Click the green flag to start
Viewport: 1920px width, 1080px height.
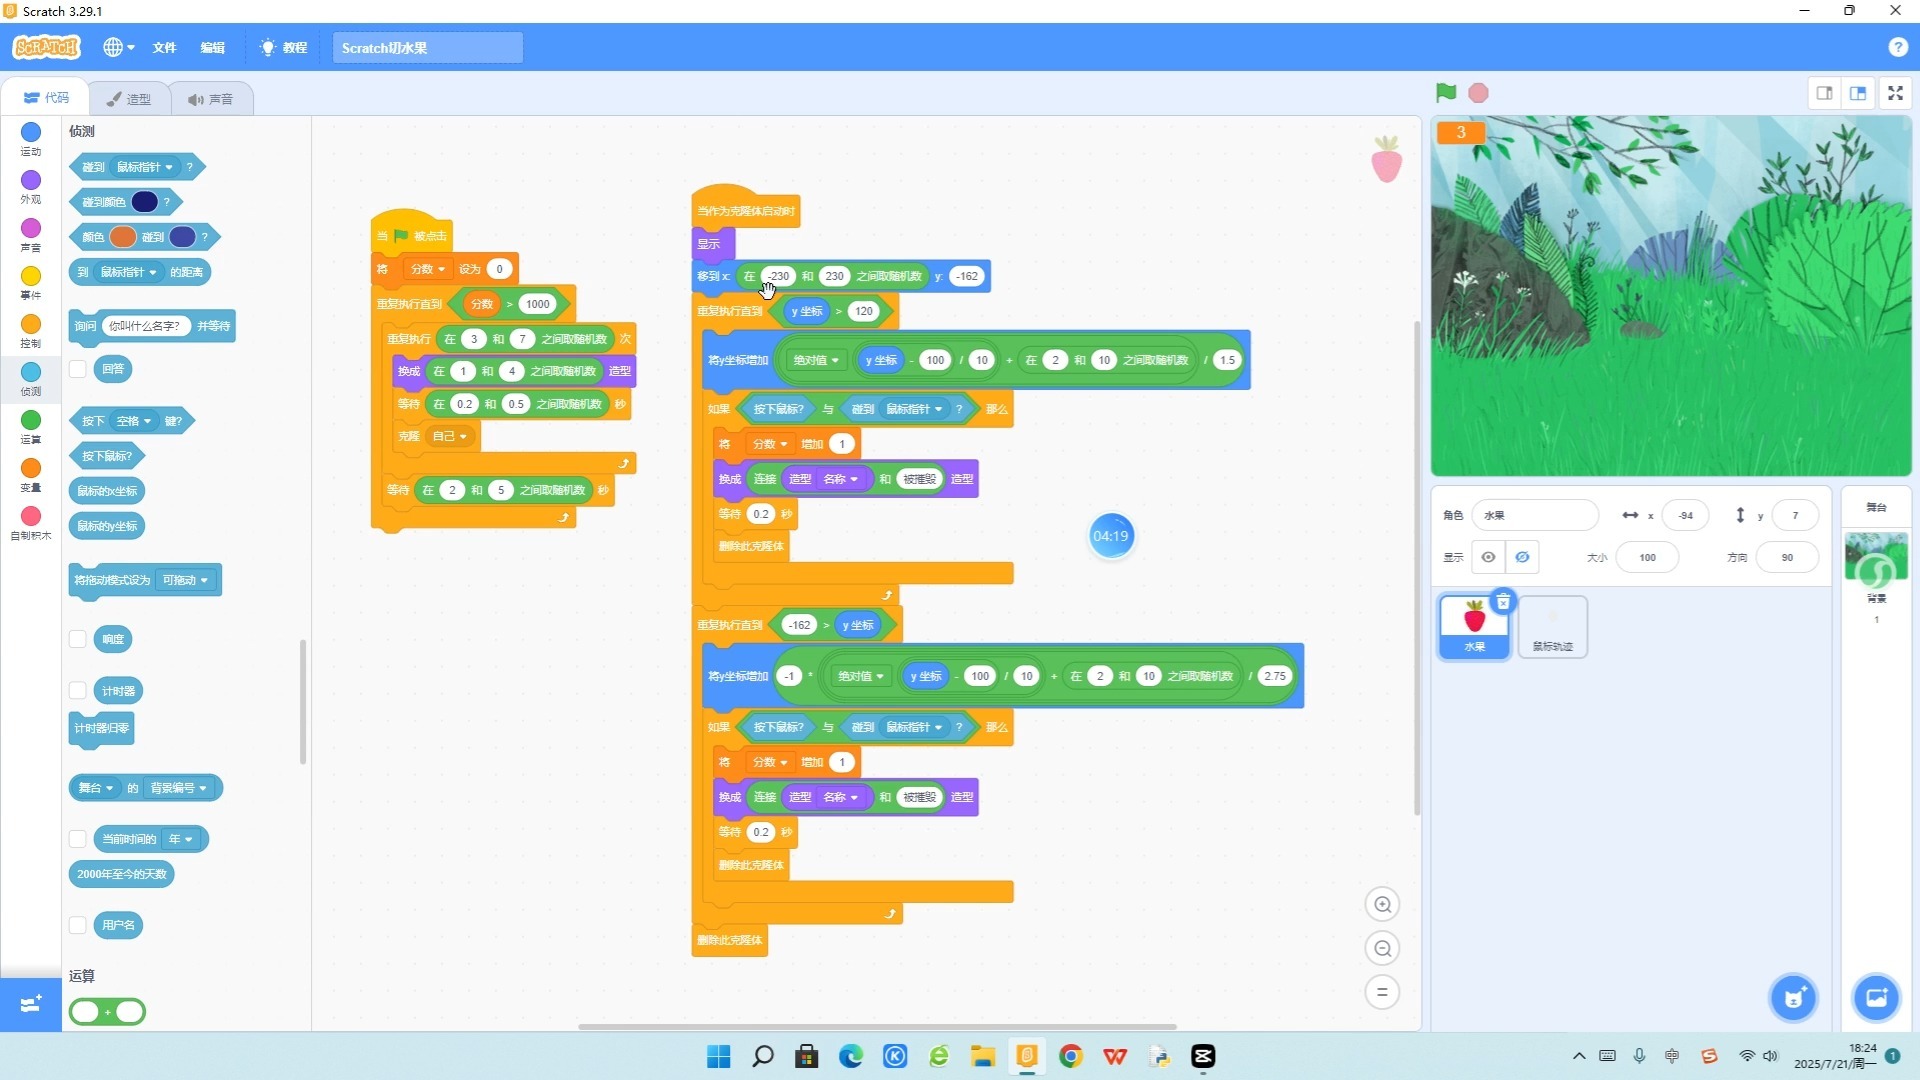[x=1446, y=93]
